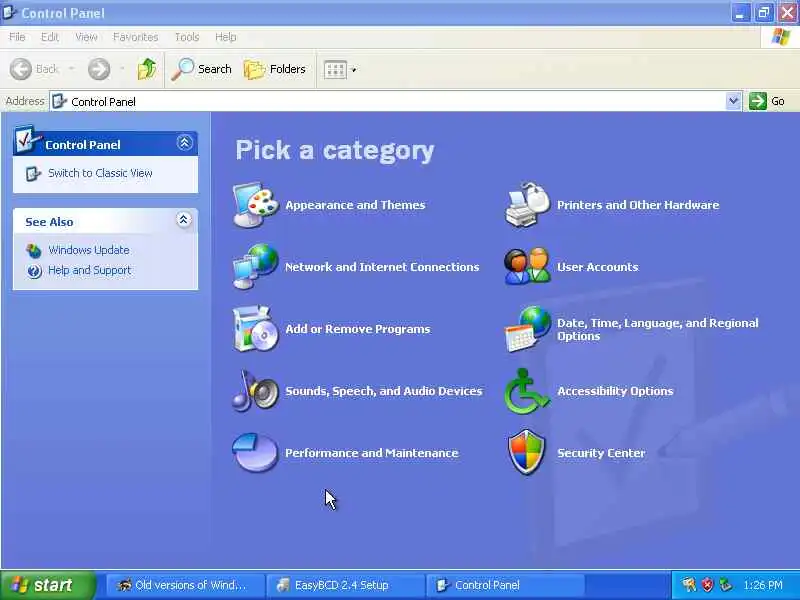The width and height of the screenshot is (800, 600).
Task: Click the Date, Time, Language calendar globe icon
Action: [x=528, y=329]
